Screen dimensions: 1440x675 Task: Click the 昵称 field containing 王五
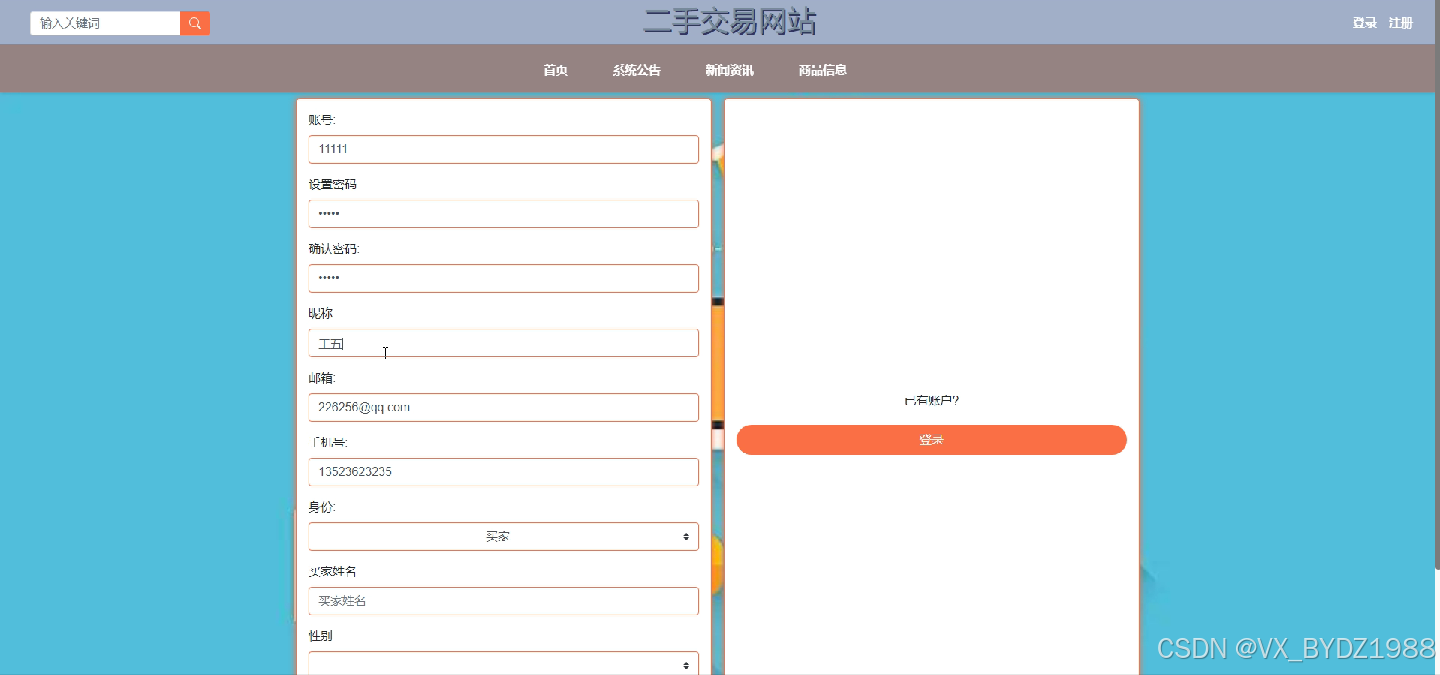click(x=503, y=343)
